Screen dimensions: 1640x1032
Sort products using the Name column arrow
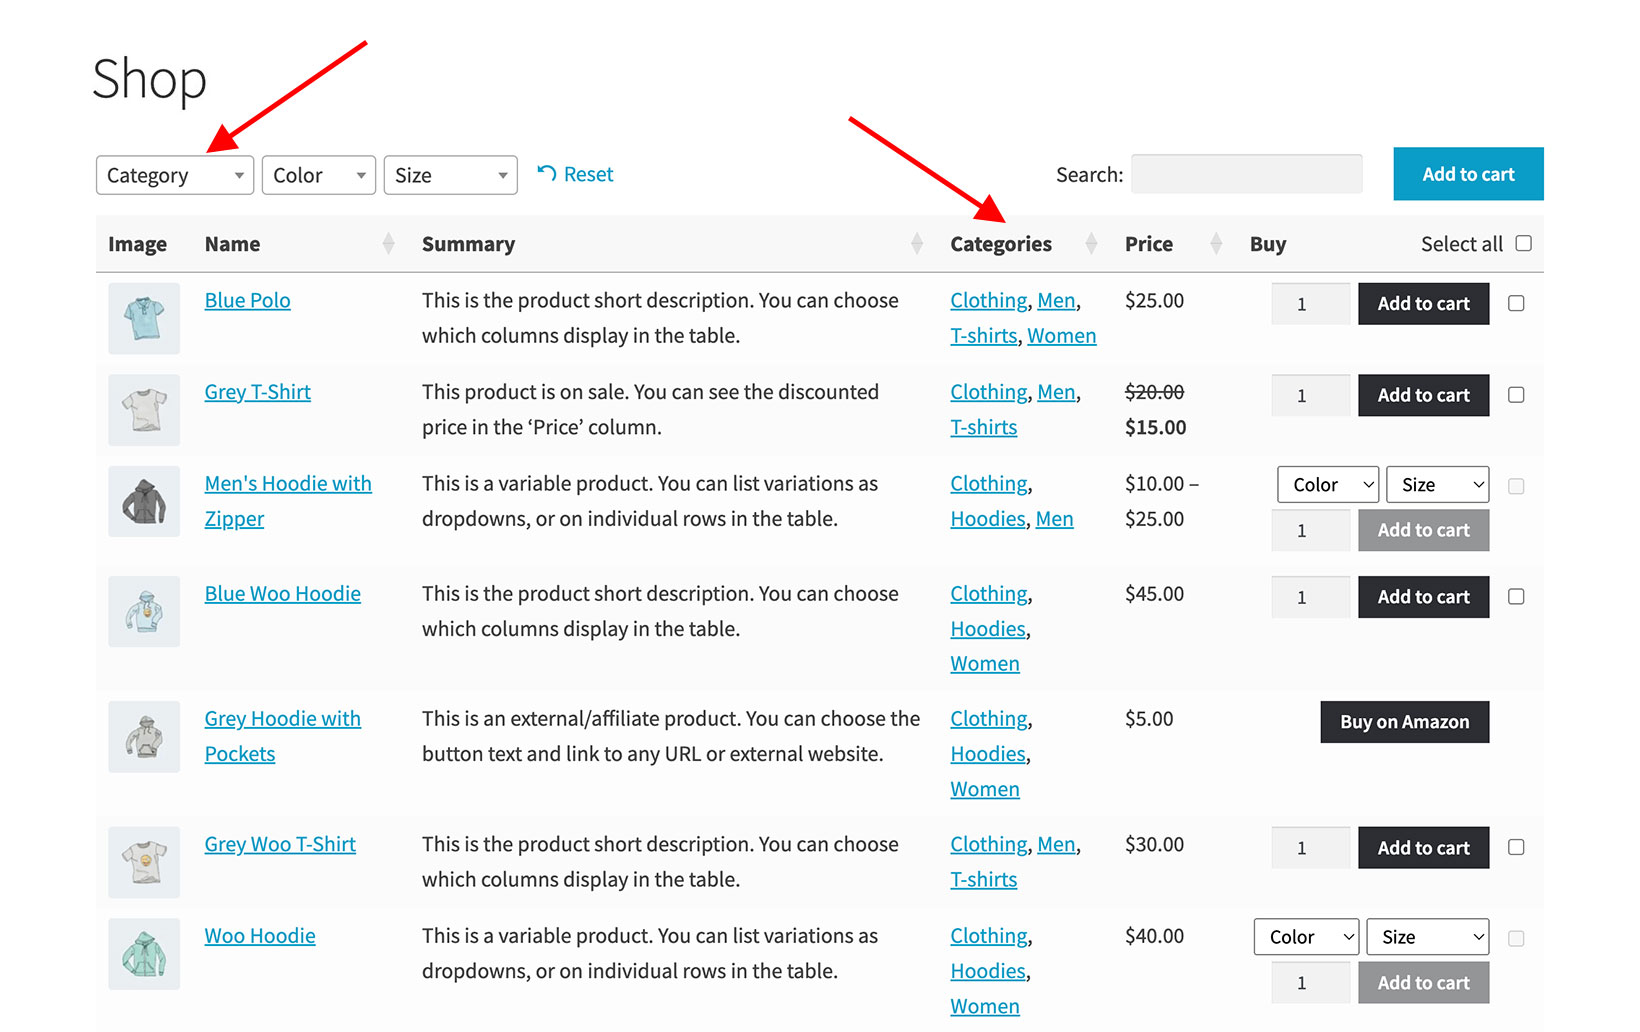tap(387, 243)
